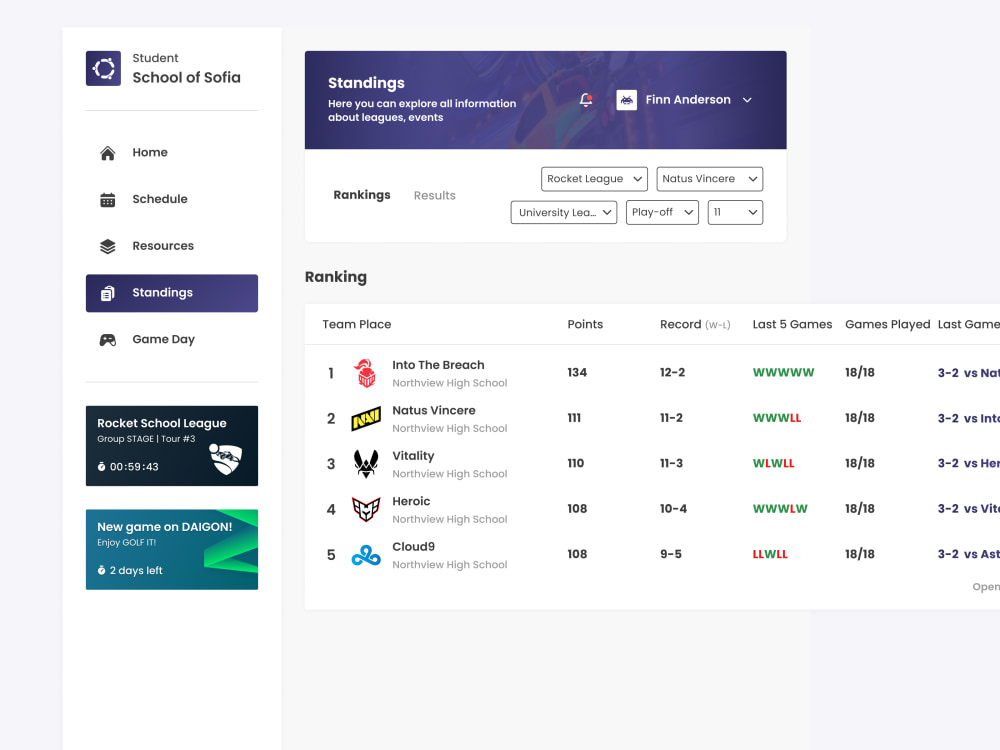Expand the Finn Anderson profile chevron
Image resolution: width=1000 pixels, height=750 pixels.
click(747, 100)
